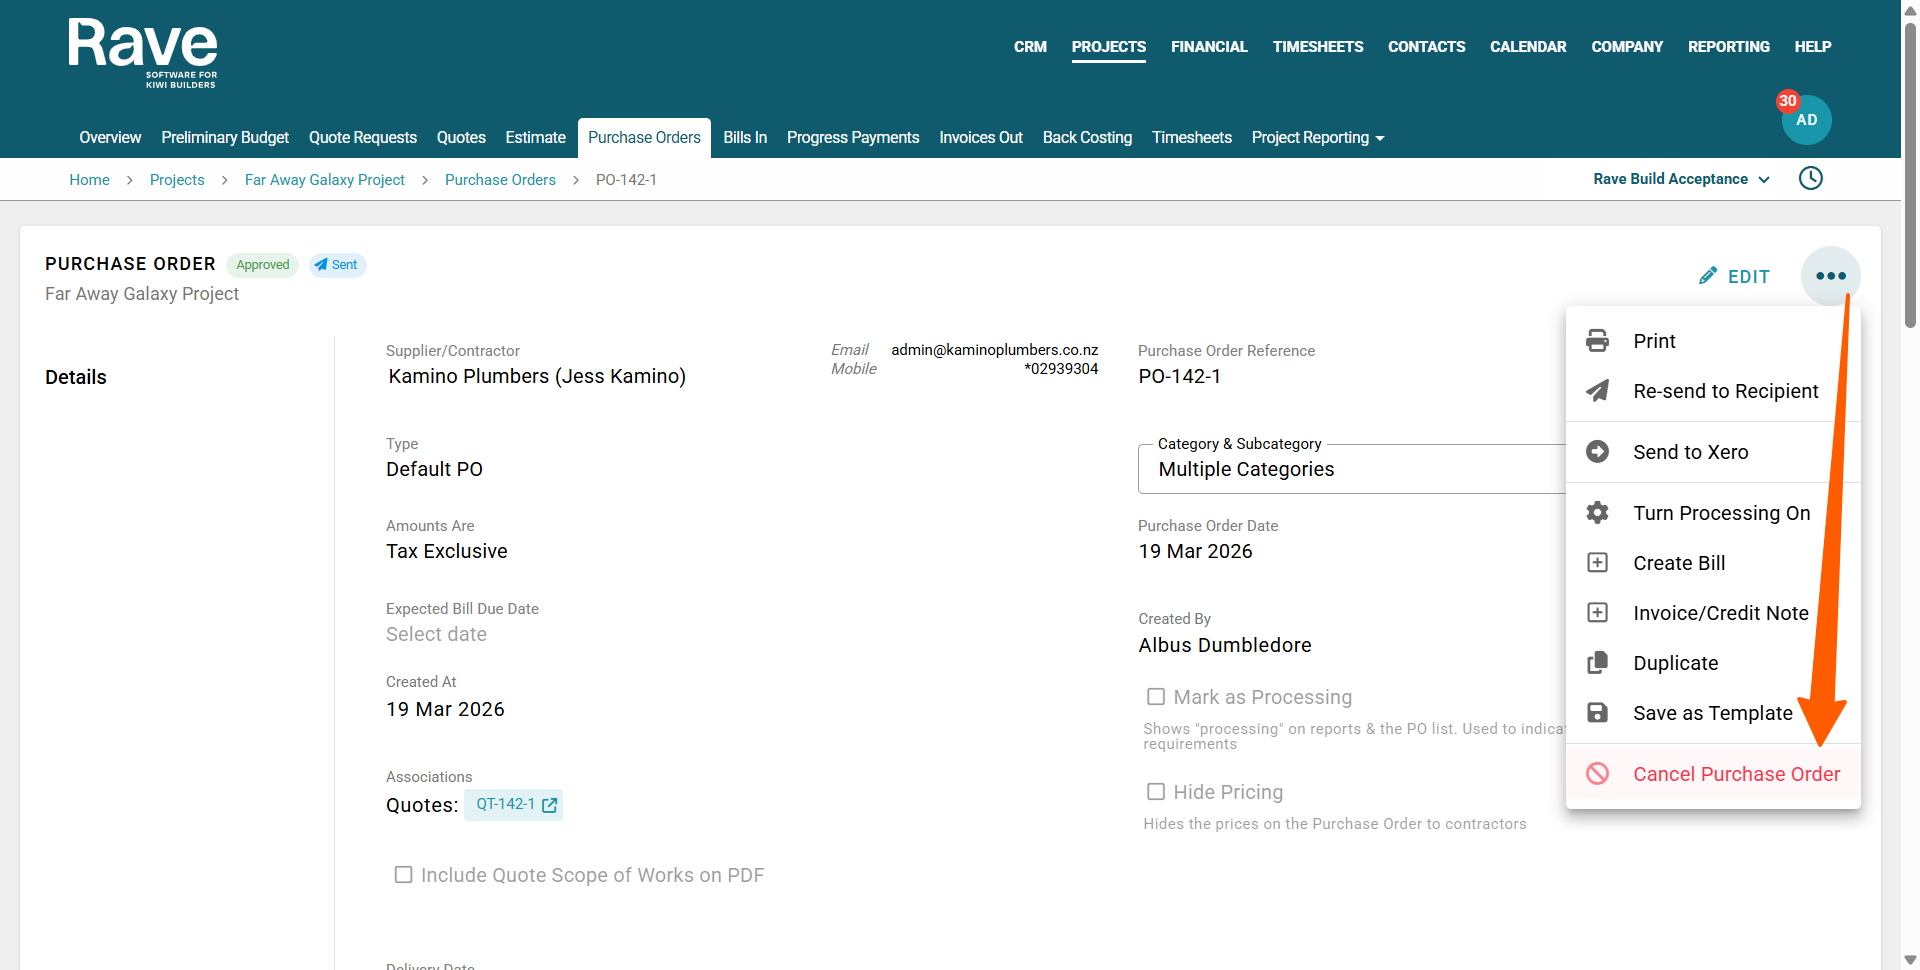Switch to the Bills In tab
Viewport: 1920px width, 970px height.
coord(745,138)
